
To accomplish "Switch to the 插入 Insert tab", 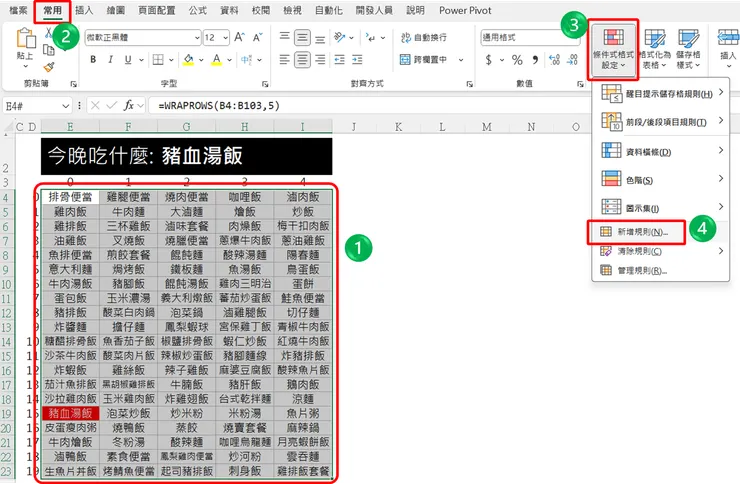I will point(84,10).
